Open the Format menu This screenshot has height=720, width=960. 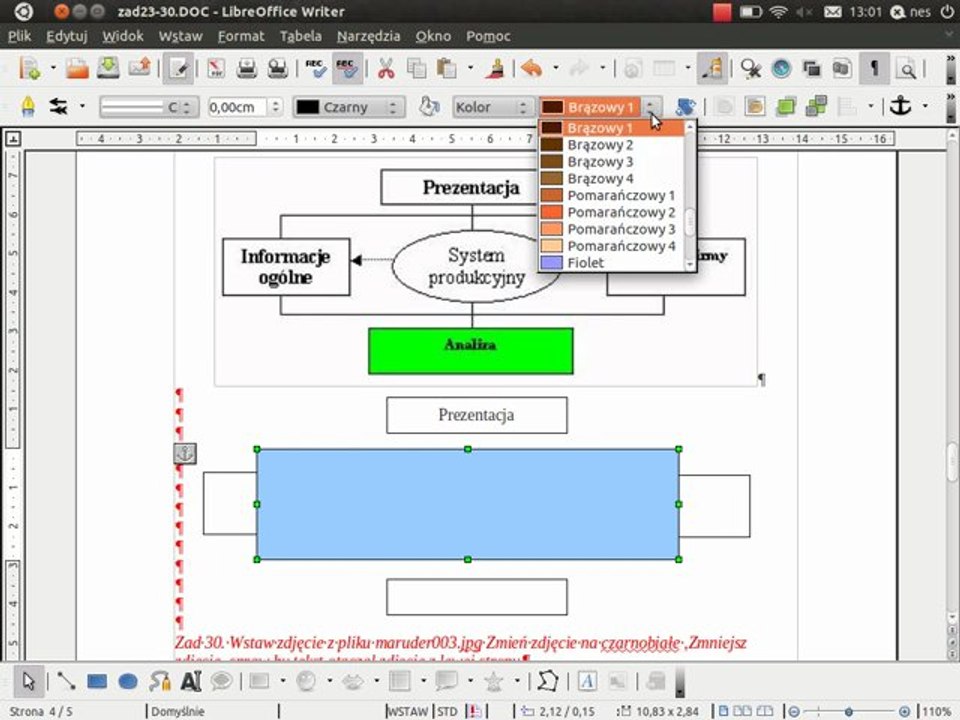click(x=241, y=36)
